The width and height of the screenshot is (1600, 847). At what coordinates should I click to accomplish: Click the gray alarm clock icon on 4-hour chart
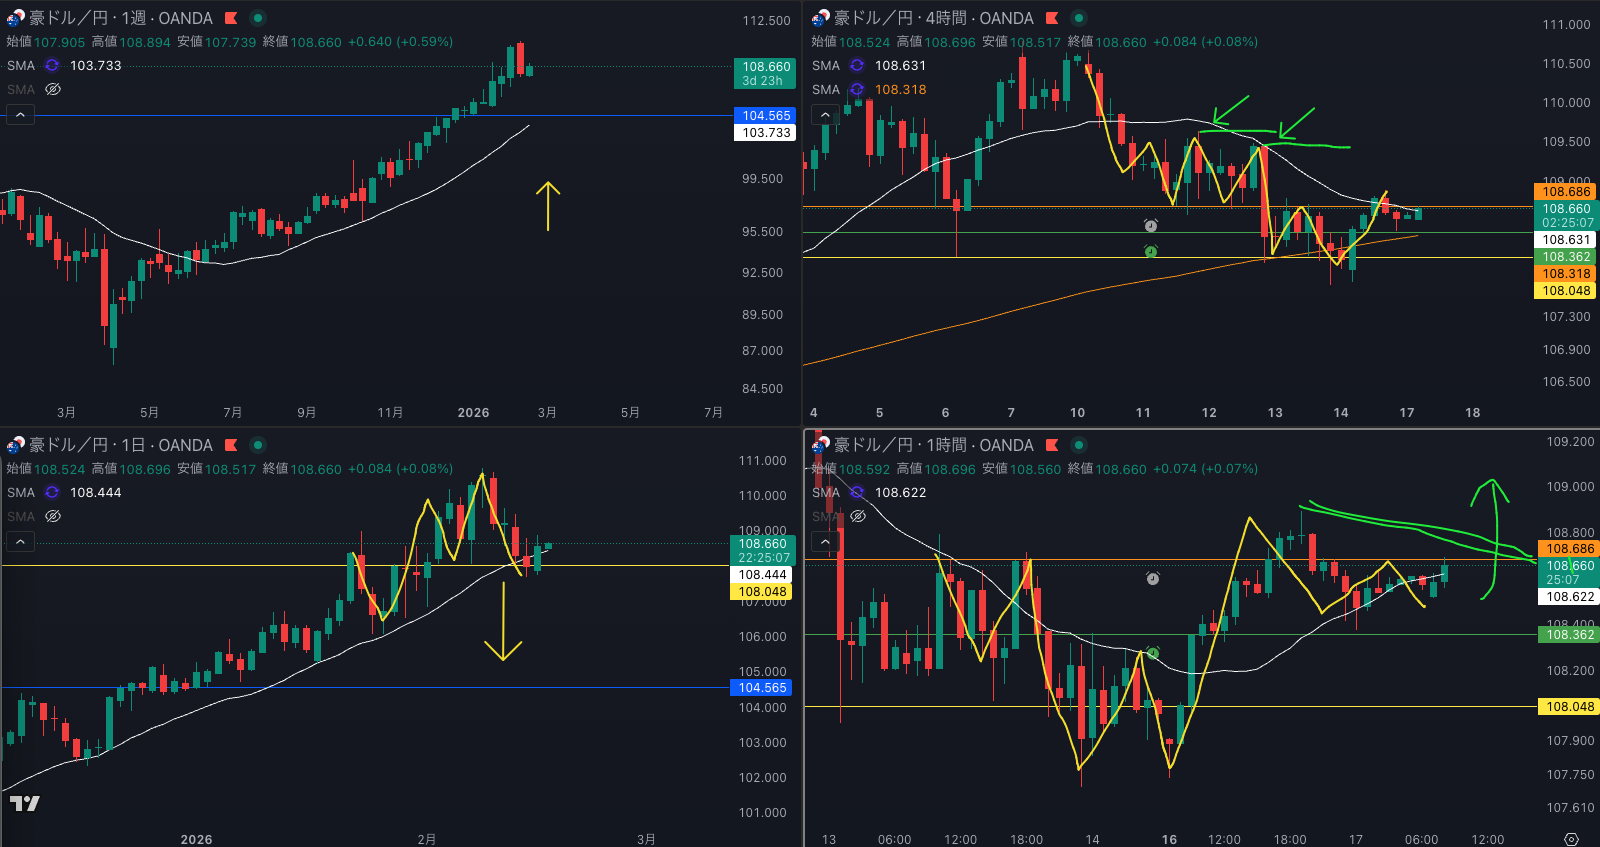(1151, 226)
